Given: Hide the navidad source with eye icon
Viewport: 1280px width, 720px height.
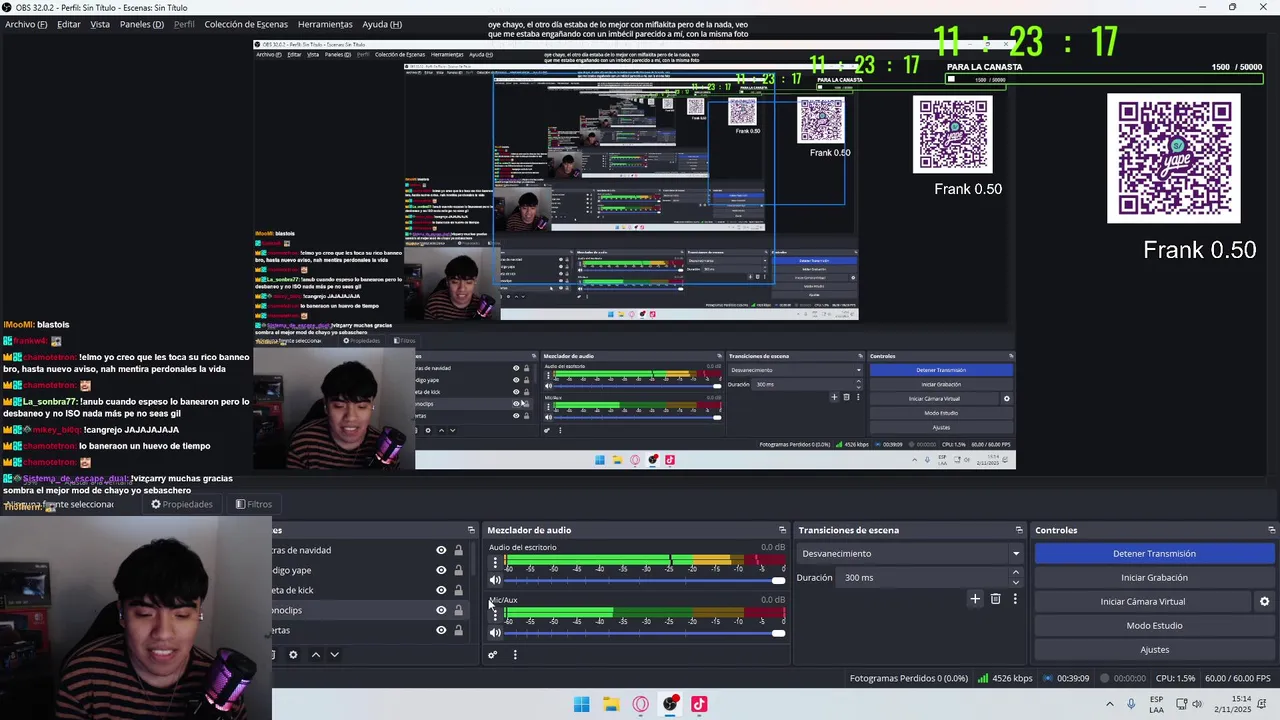Looking at the screenshot, I should [441, 550].
